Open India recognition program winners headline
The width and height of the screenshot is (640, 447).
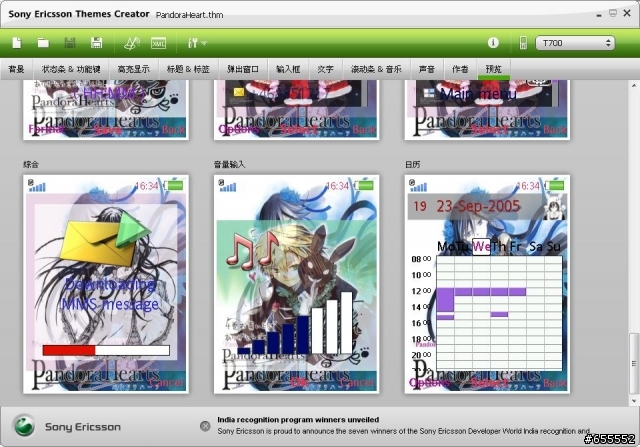click(298, 420)
